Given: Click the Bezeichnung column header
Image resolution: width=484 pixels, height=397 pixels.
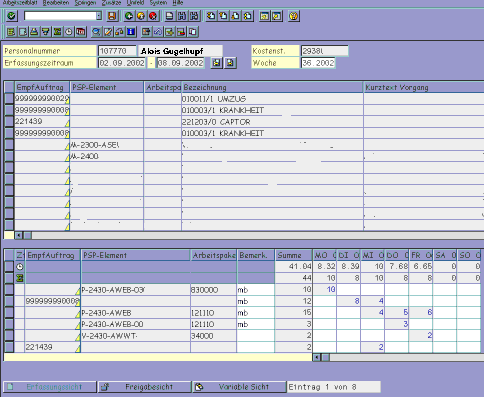Looking at the screenshot, I should [272, 87].
